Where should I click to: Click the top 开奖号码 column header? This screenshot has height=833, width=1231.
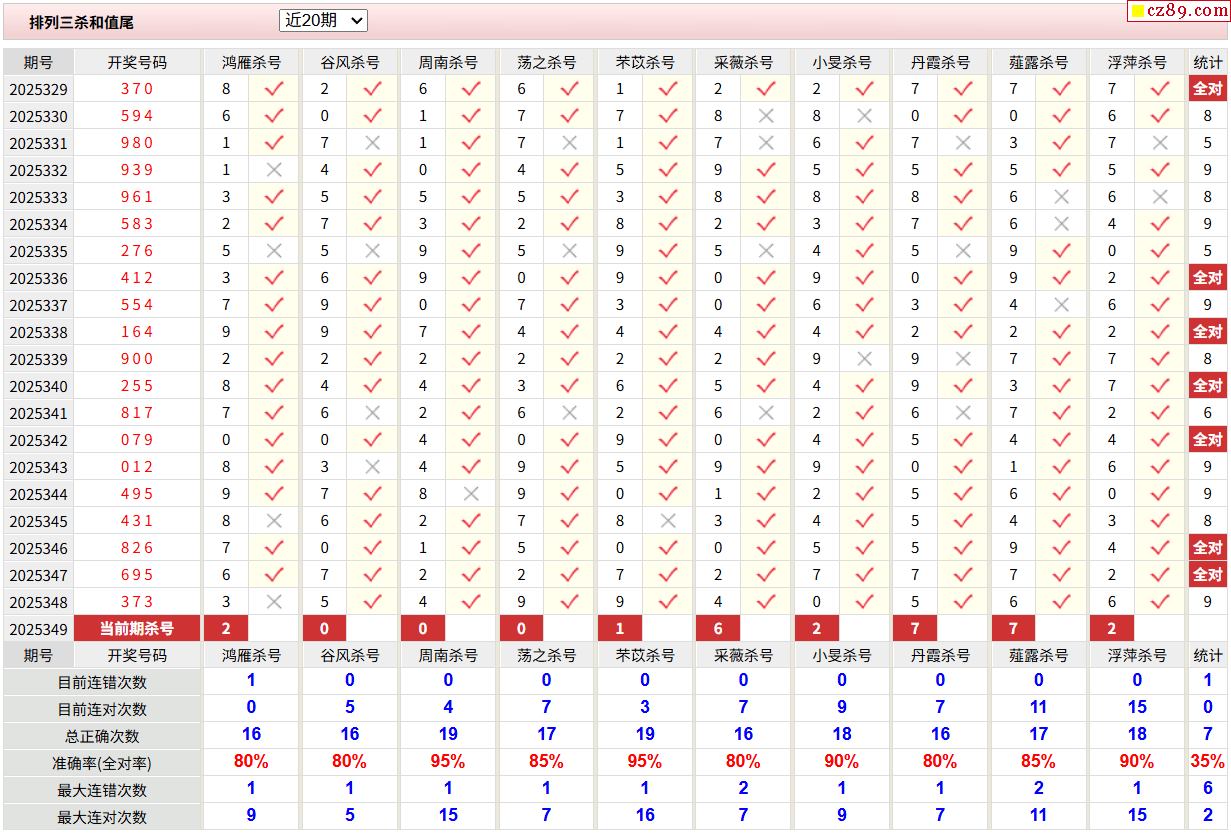[137, 62]
